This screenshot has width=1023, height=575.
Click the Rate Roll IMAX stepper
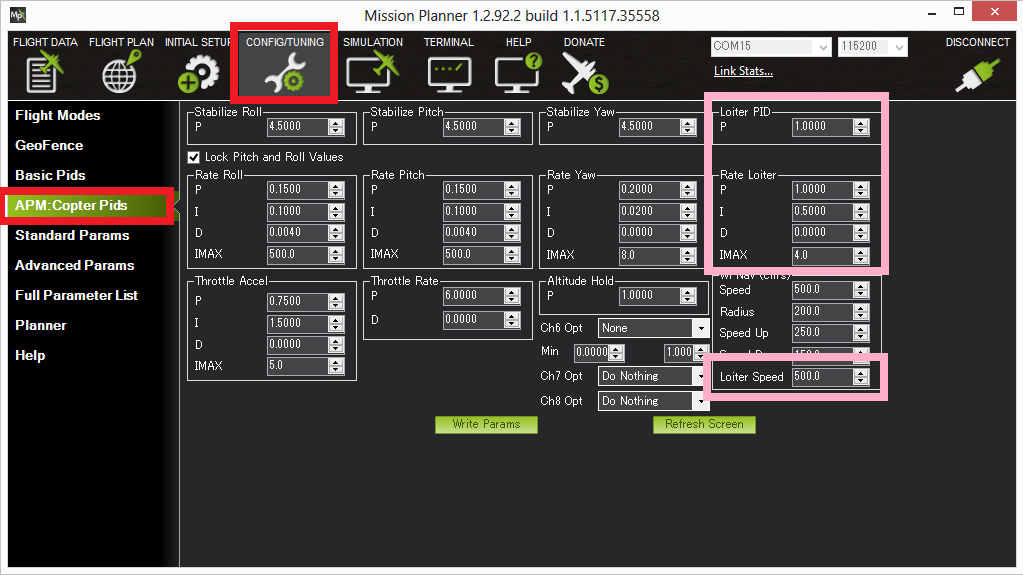pyautogui.click(x=336, y=255)
